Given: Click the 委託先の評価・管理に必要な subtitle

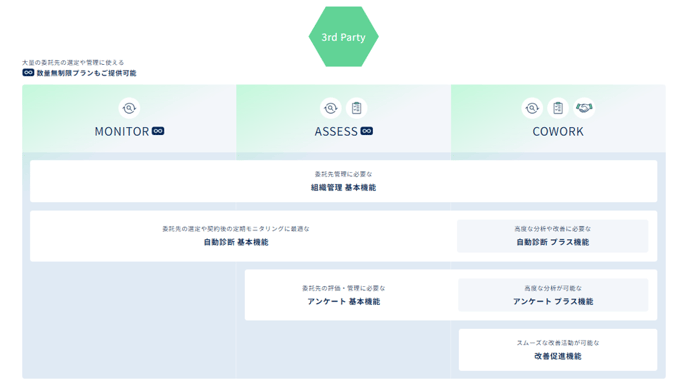Looking at the screenshot, I should click(344, 288).
